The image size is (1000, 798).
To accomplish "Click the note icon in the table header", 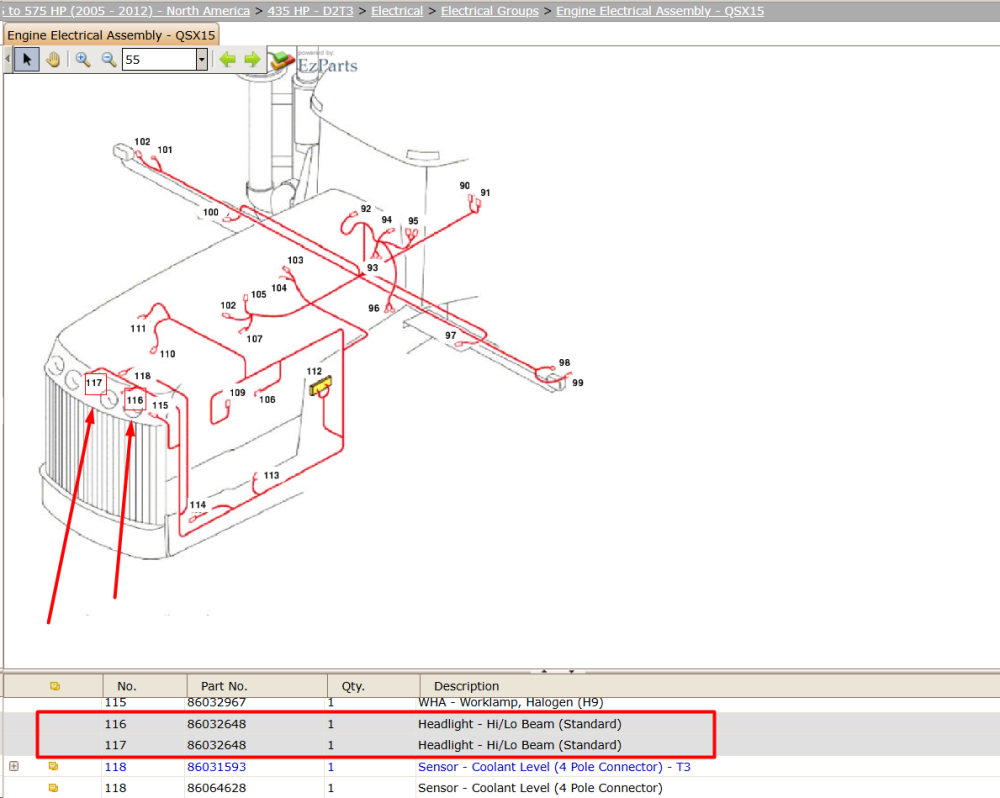I will point(55,686).
